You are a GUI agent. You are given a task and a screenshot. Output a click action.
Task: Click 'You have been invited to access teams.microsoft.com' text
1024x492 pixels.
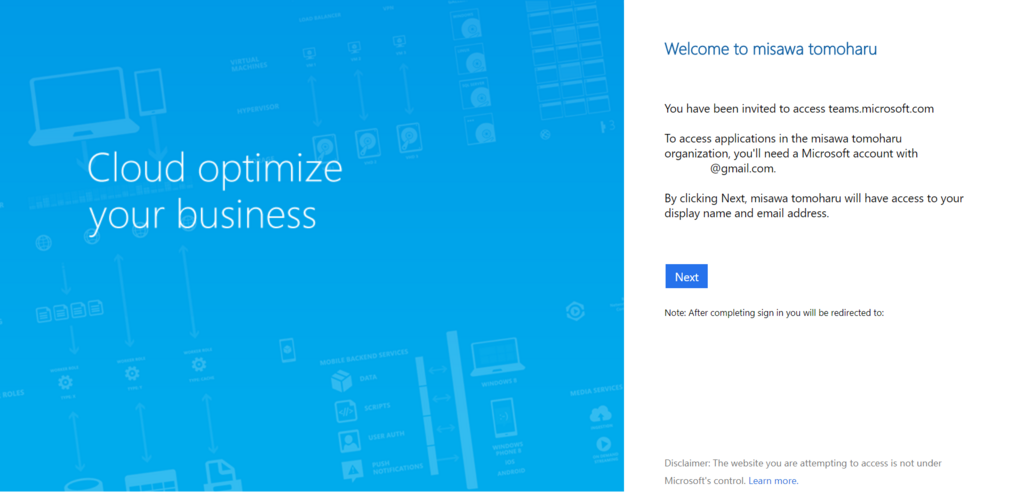point(799,109)
